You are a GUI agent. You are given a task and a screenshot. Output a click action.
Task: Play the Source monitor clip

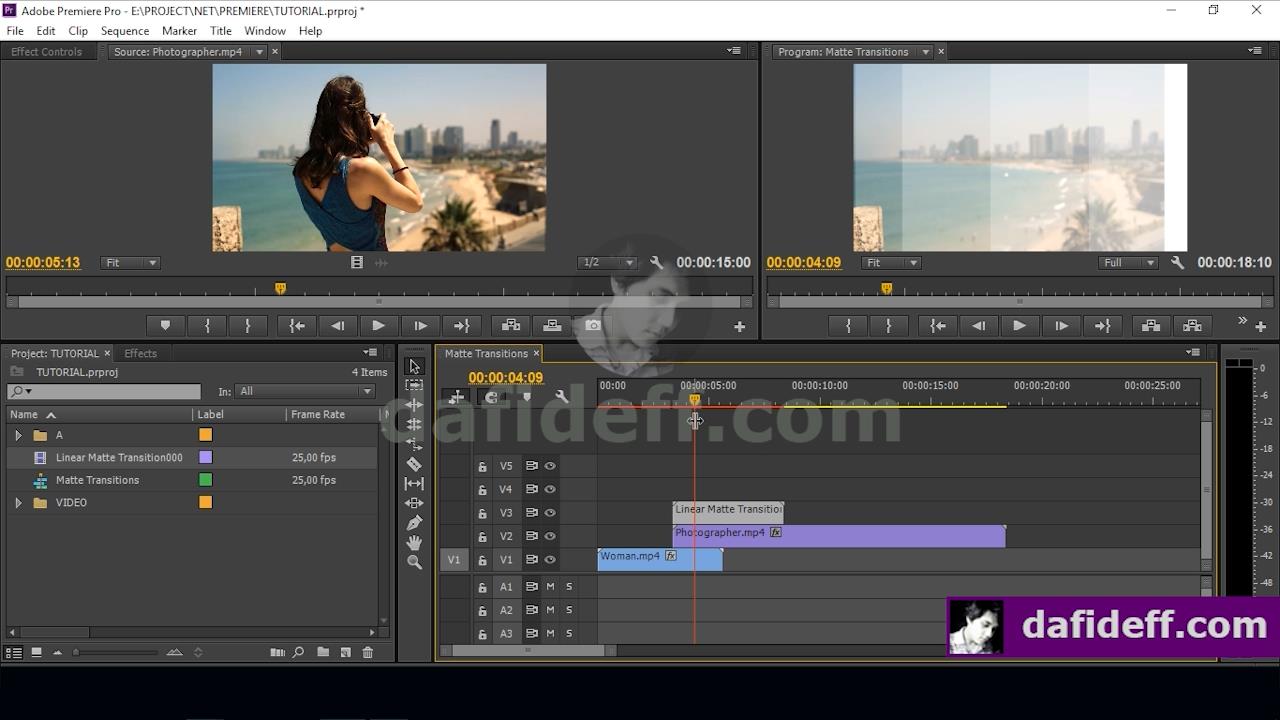click(x=378, y=325)
